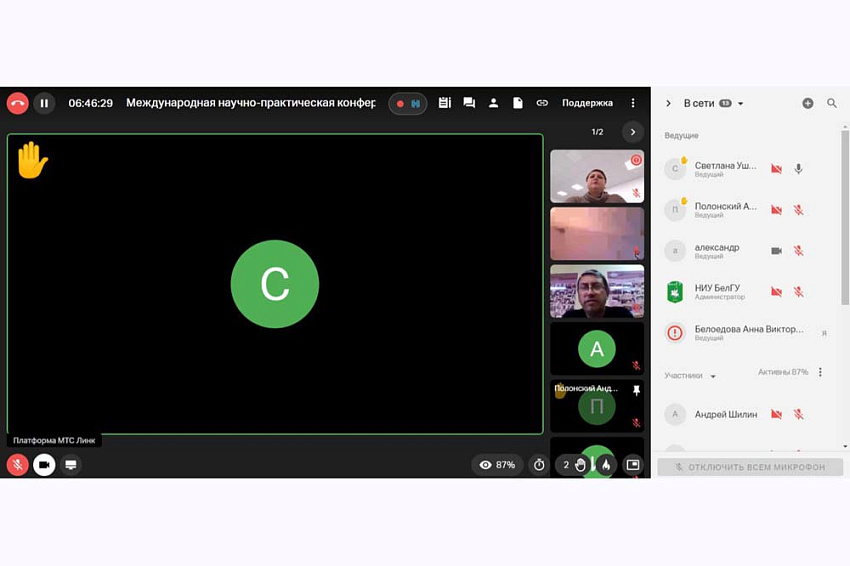
Task: Toggle your camera in bottom bar
Action: point(44,465)
